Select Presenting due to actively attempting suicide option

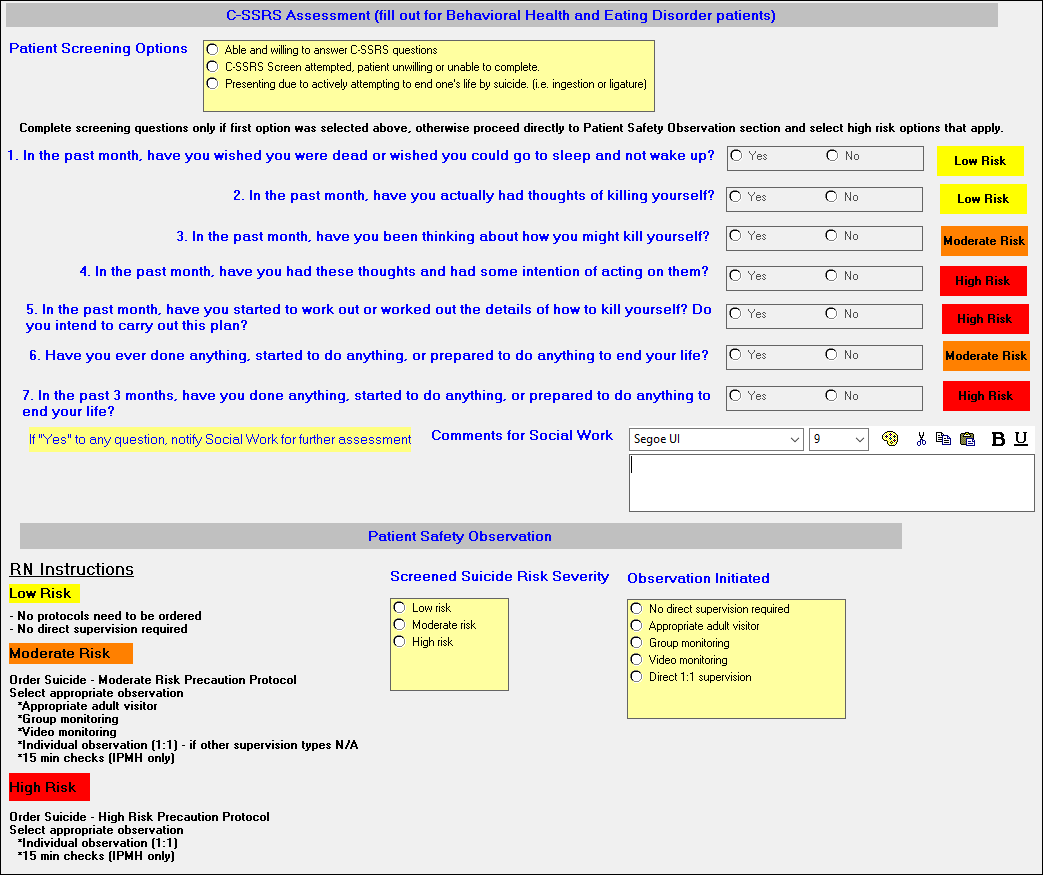click(212, 84)
